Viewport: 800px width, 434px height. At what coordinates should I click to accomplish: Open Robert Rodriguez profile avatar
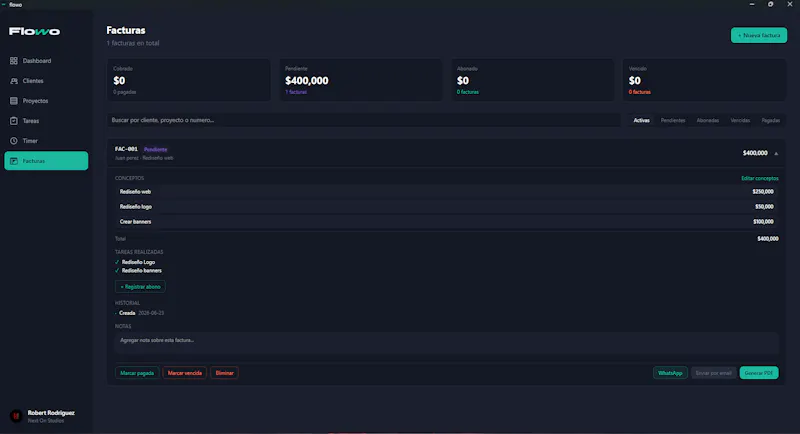[16, 416]
